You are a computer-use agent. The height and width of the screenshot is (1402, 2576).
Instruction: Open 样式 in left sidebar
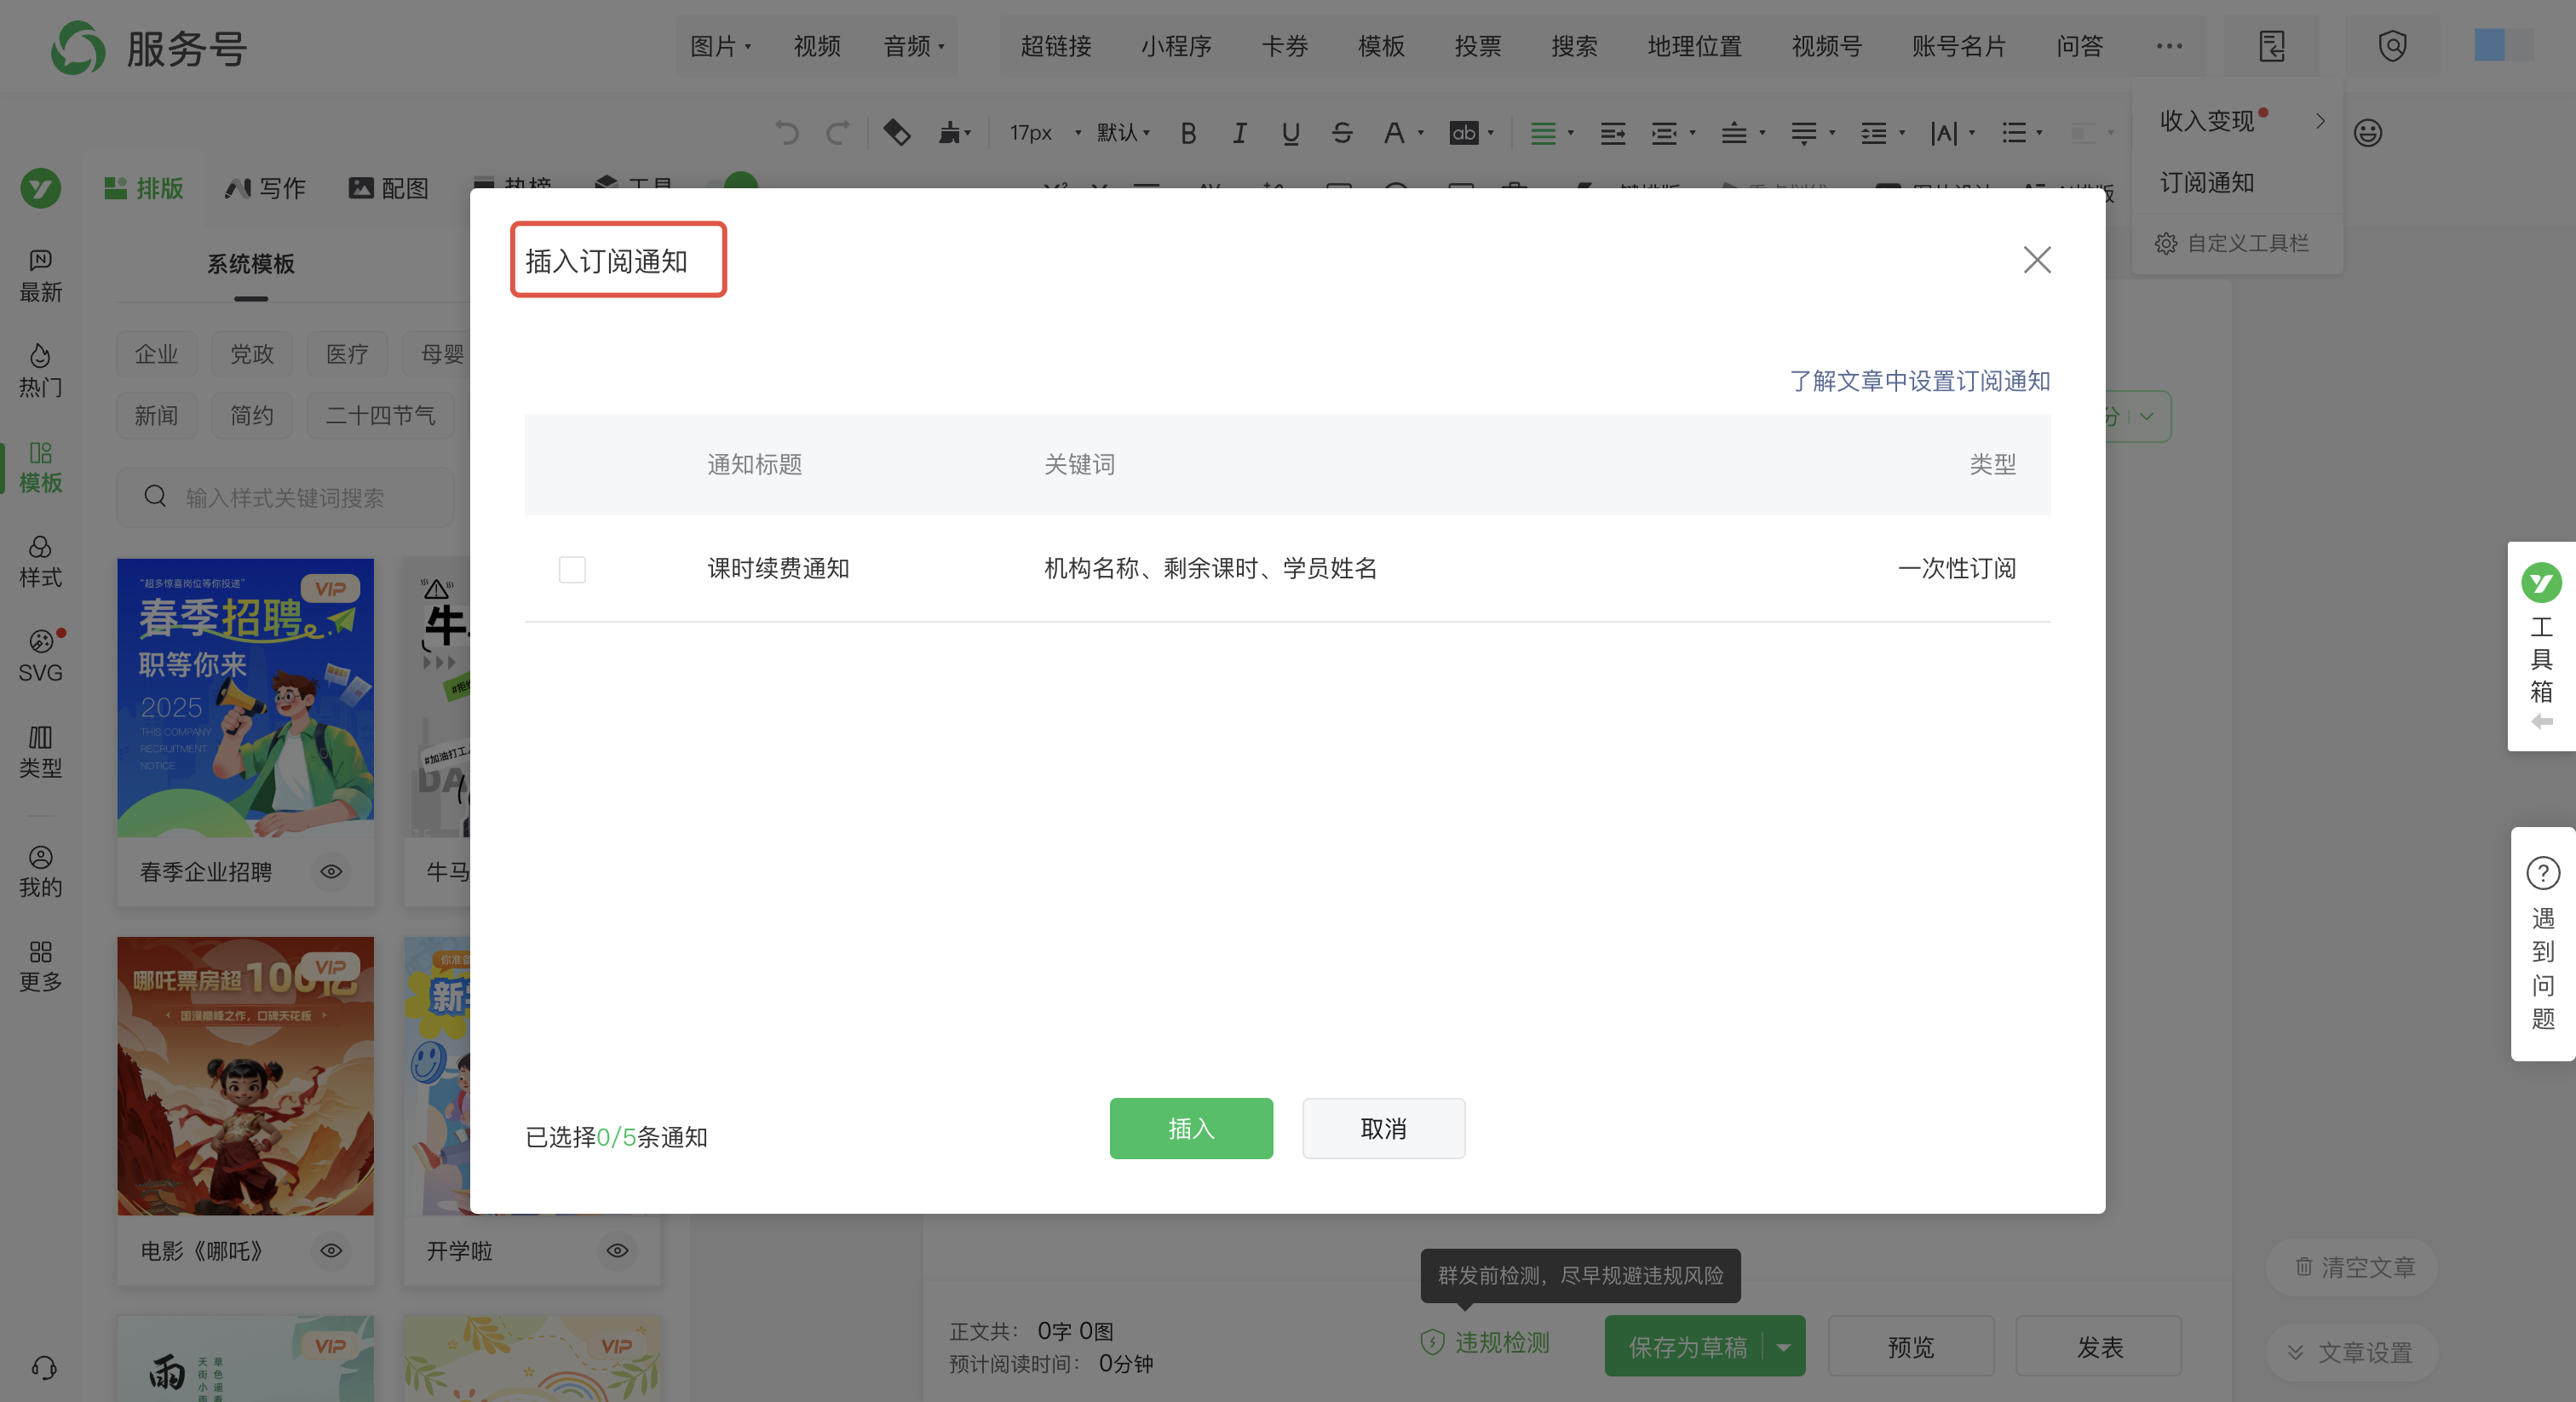[40, 561]
